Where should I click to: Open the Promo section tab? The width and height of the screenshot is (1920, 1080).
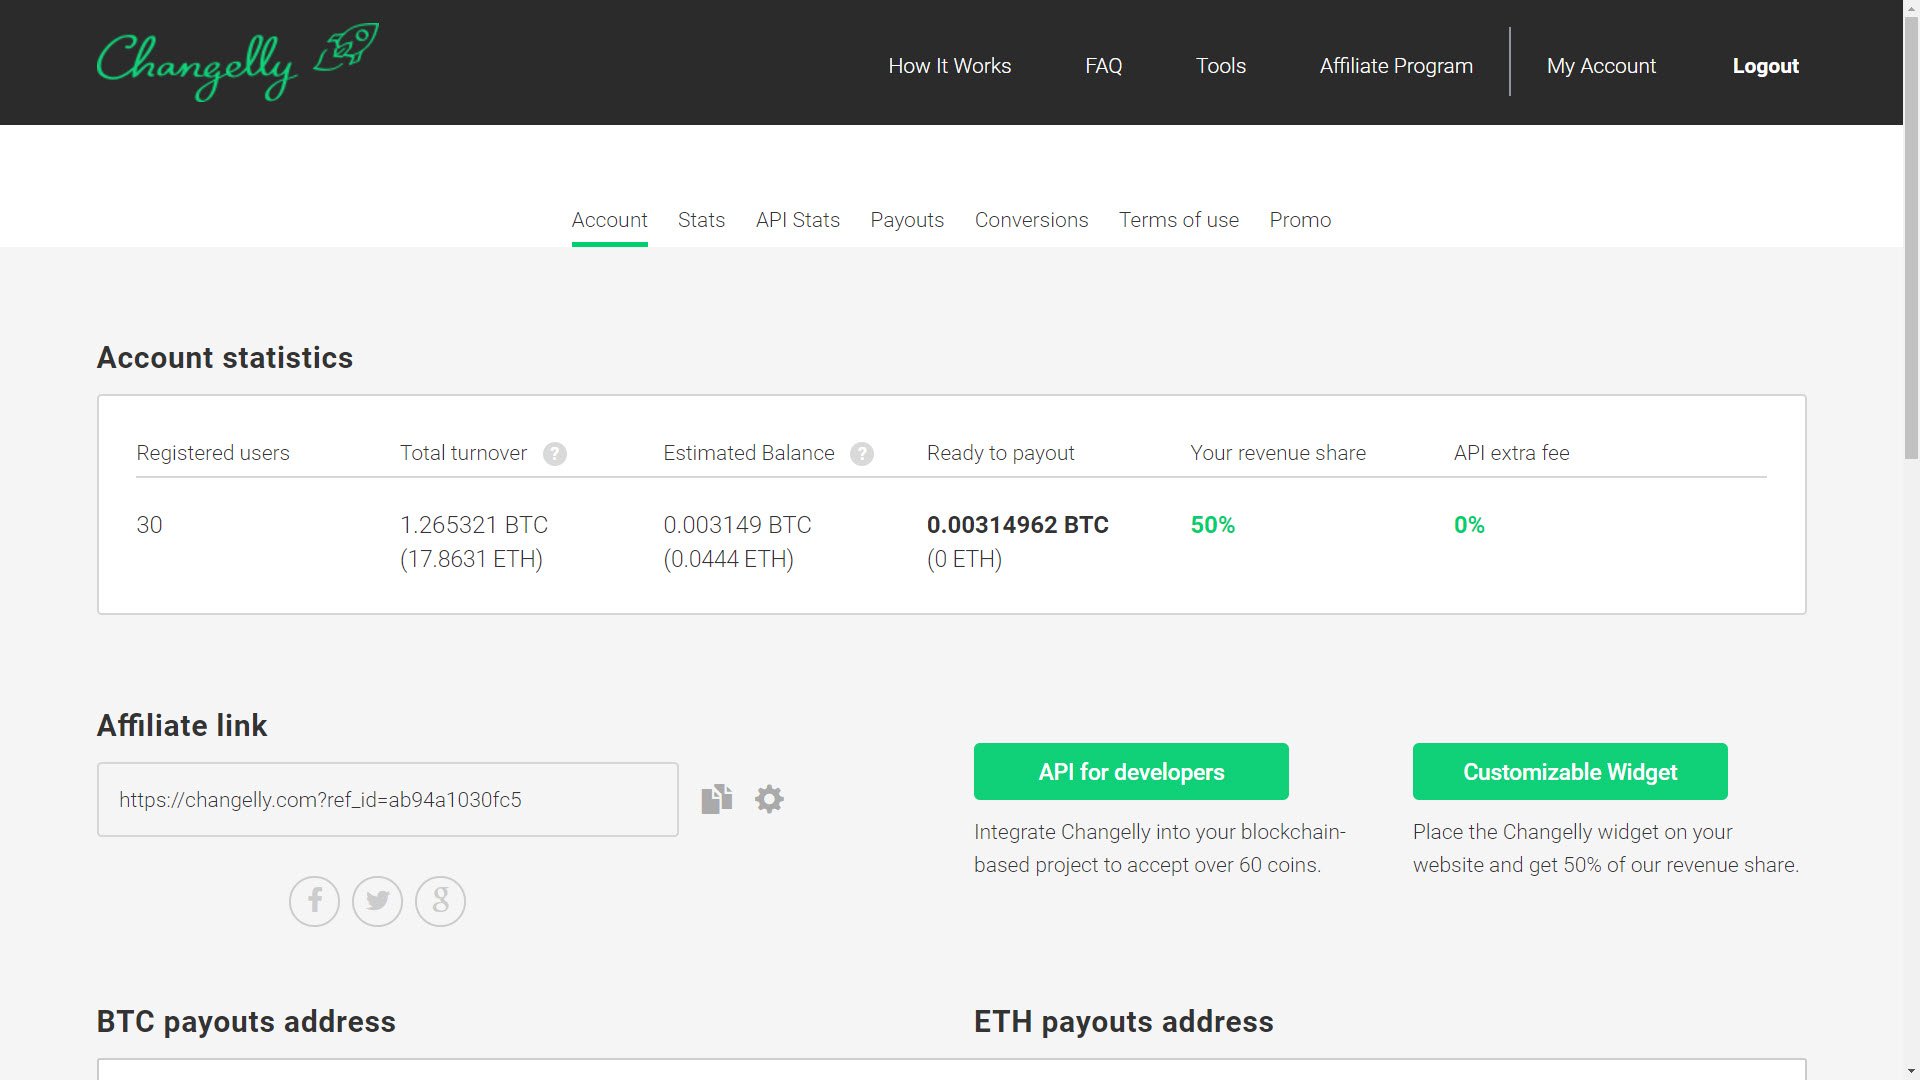[x=1300, y=219]
